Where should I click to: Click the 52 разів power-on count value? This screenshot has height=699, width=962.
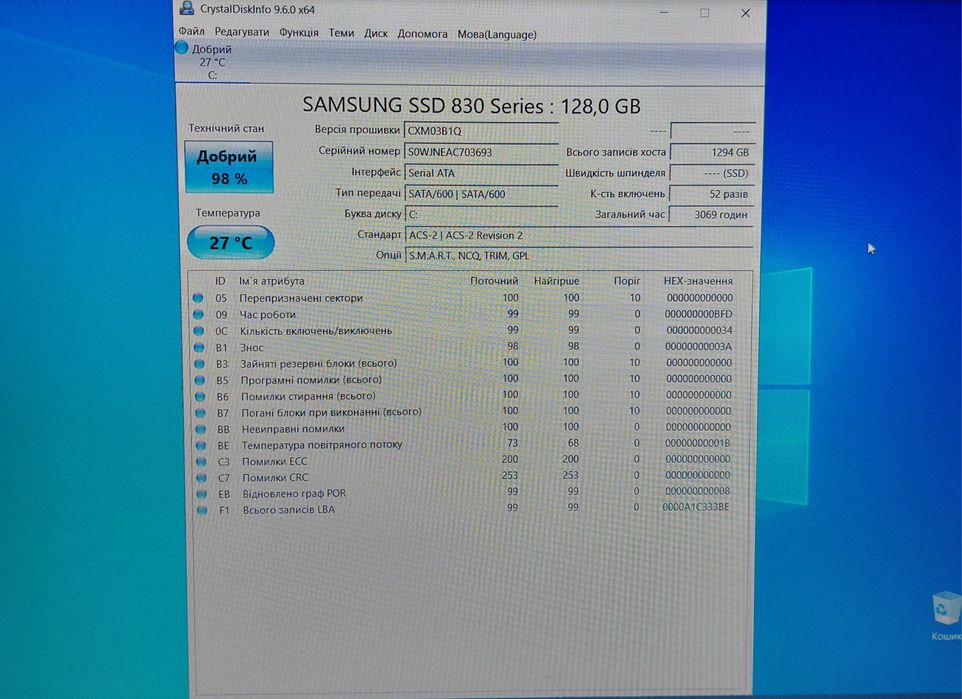click(712, 194)
